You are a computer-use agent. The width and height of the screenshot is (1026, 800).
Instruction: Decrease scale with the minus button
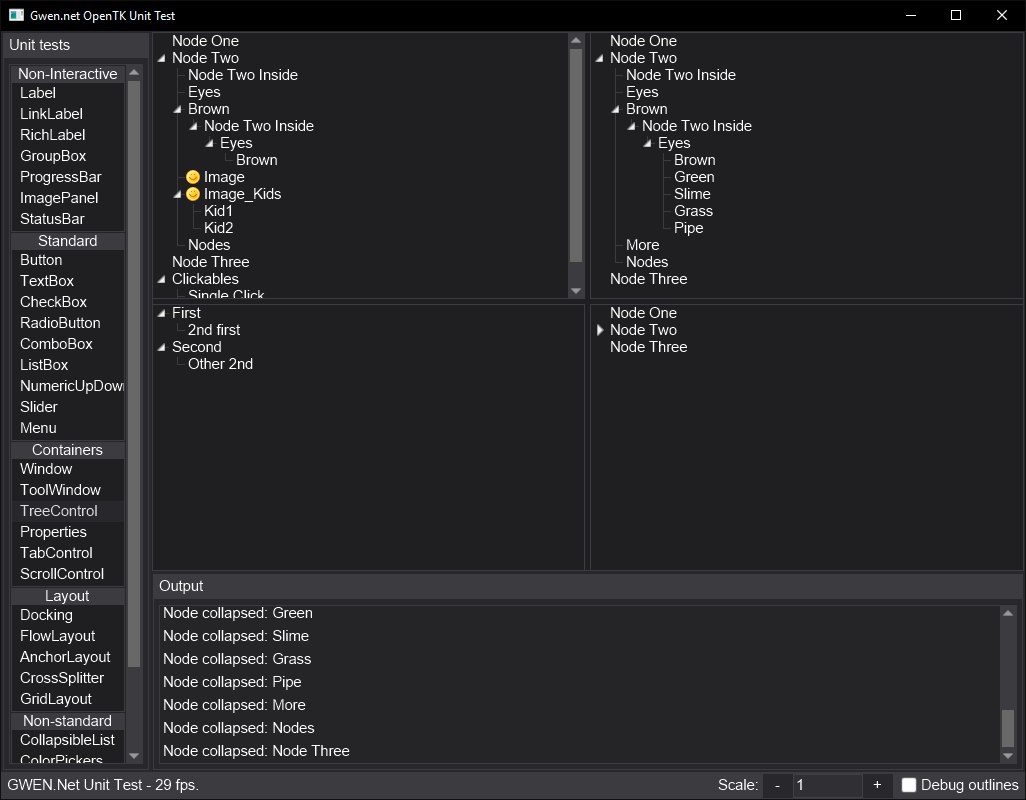pyautogui.click(x=777, y=785)
